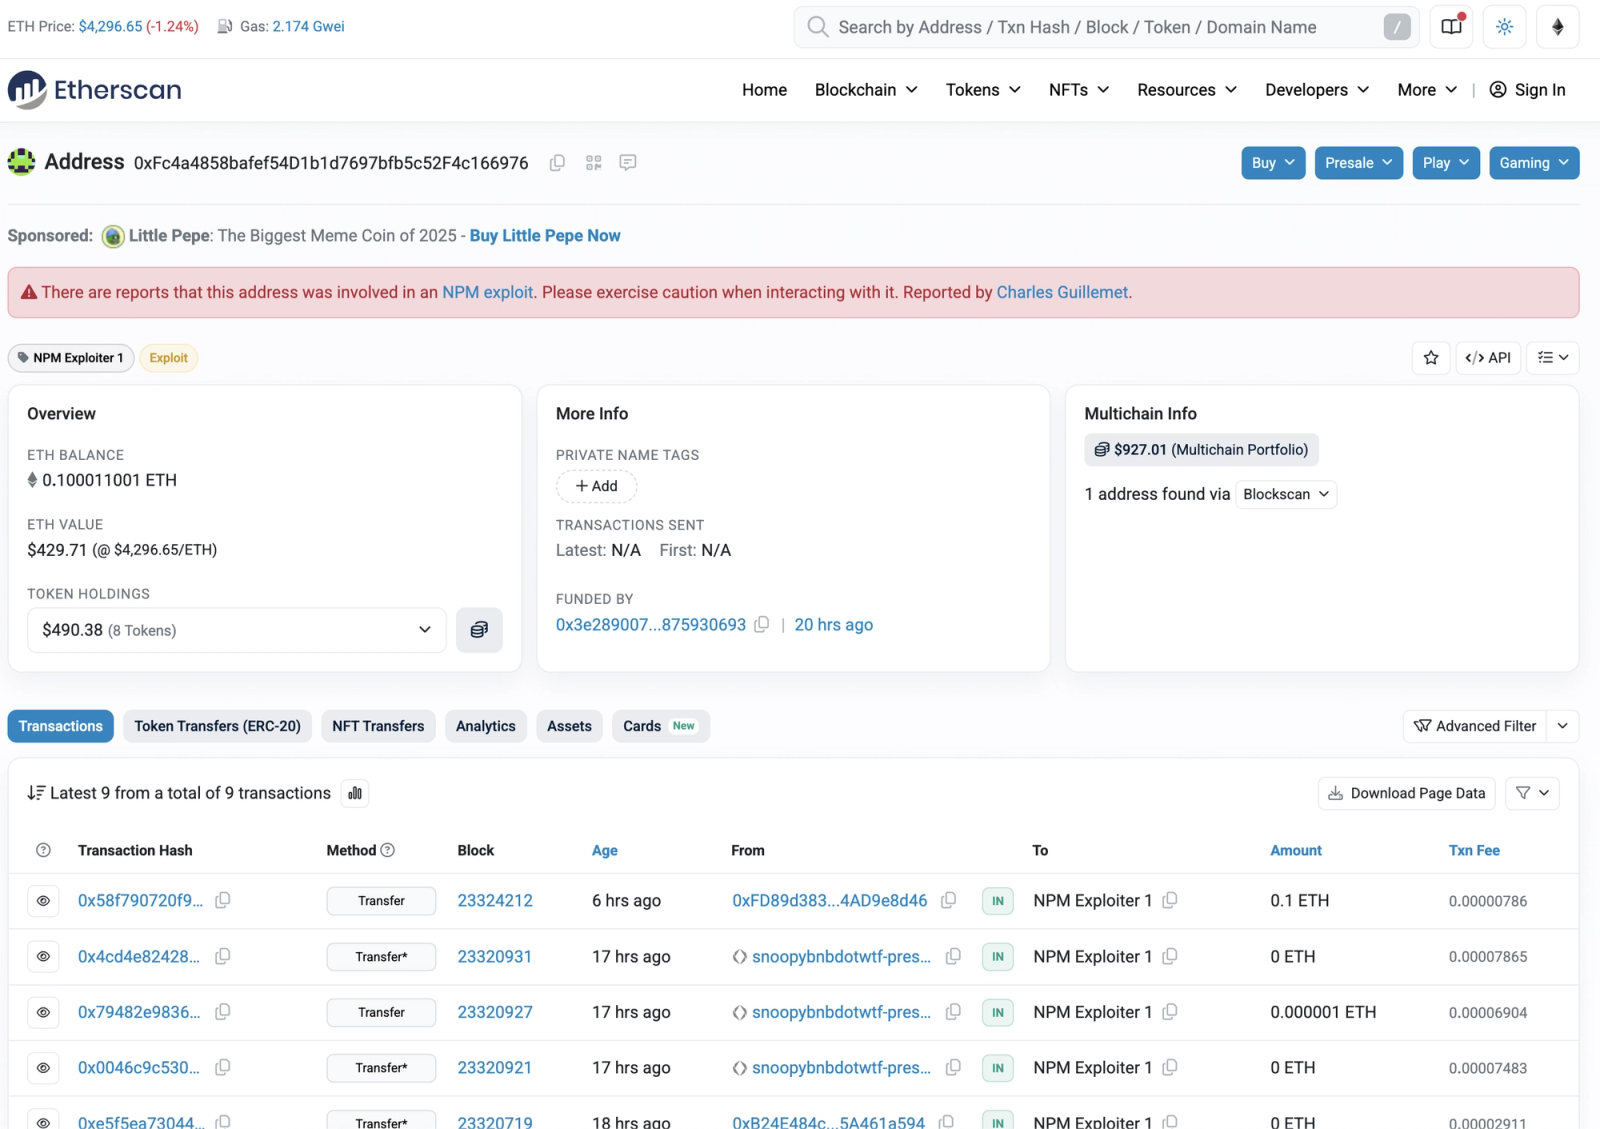Add address to watchlist via star

pos(1431,358)
